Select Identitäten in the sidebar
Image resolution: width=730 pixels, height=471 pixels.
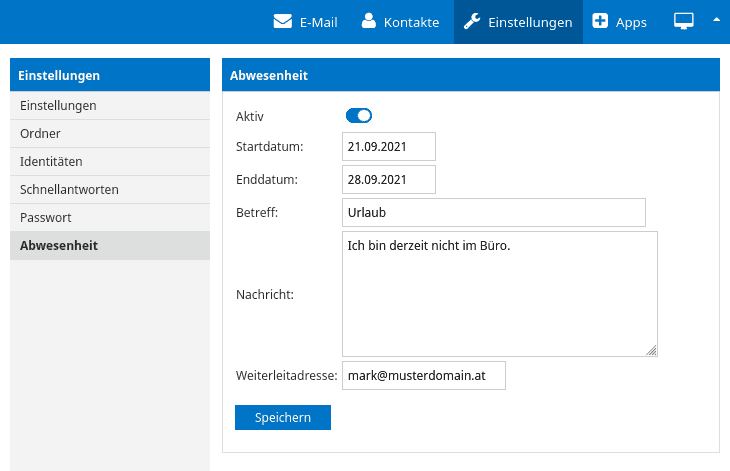click(110, 161)
